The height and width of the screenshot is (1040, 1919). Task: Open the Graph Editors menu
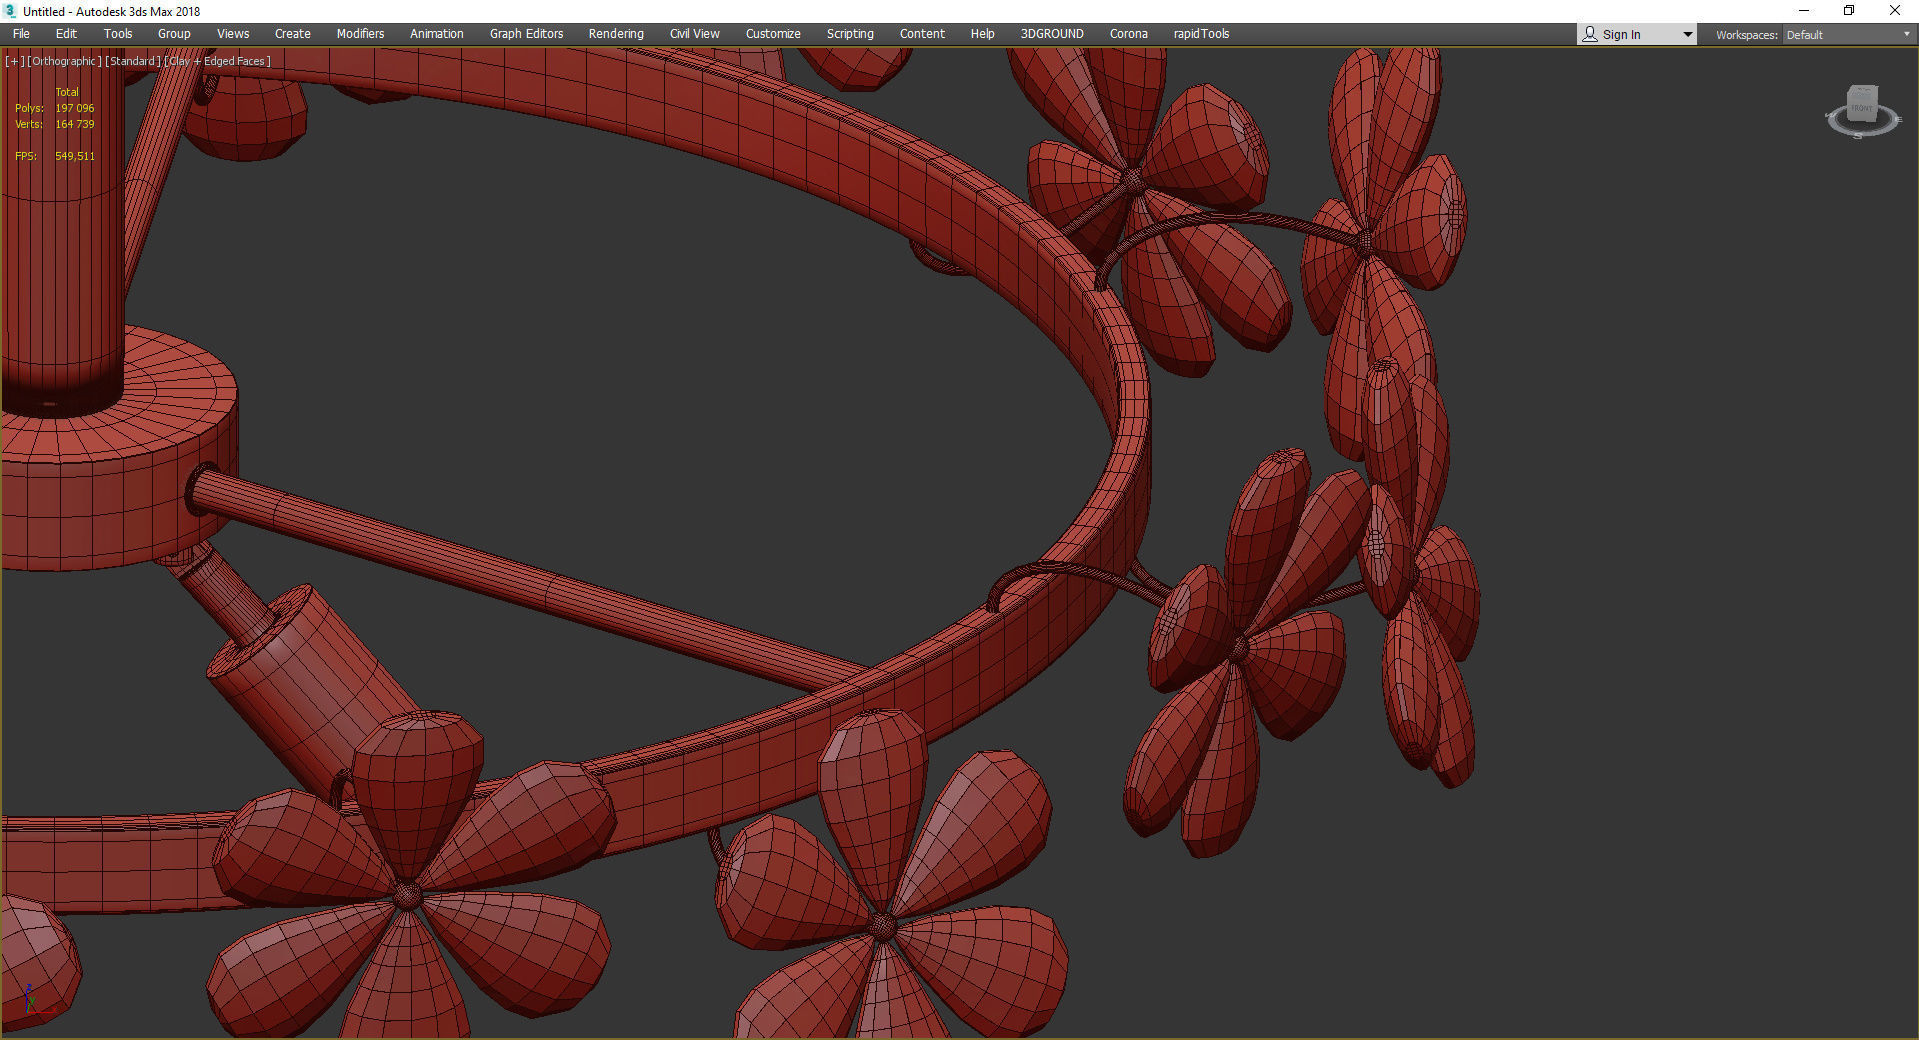click(x=526, y=34)
